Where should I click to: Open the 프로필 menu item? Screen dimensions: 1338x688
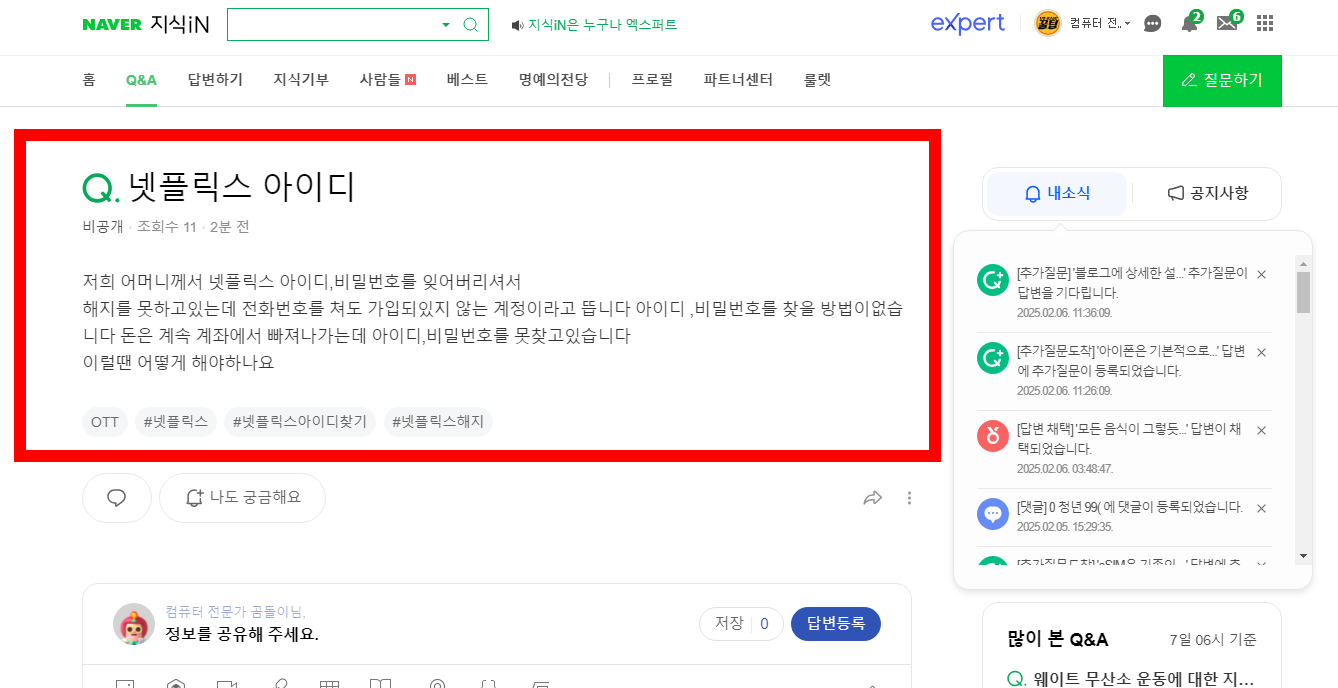652,80
